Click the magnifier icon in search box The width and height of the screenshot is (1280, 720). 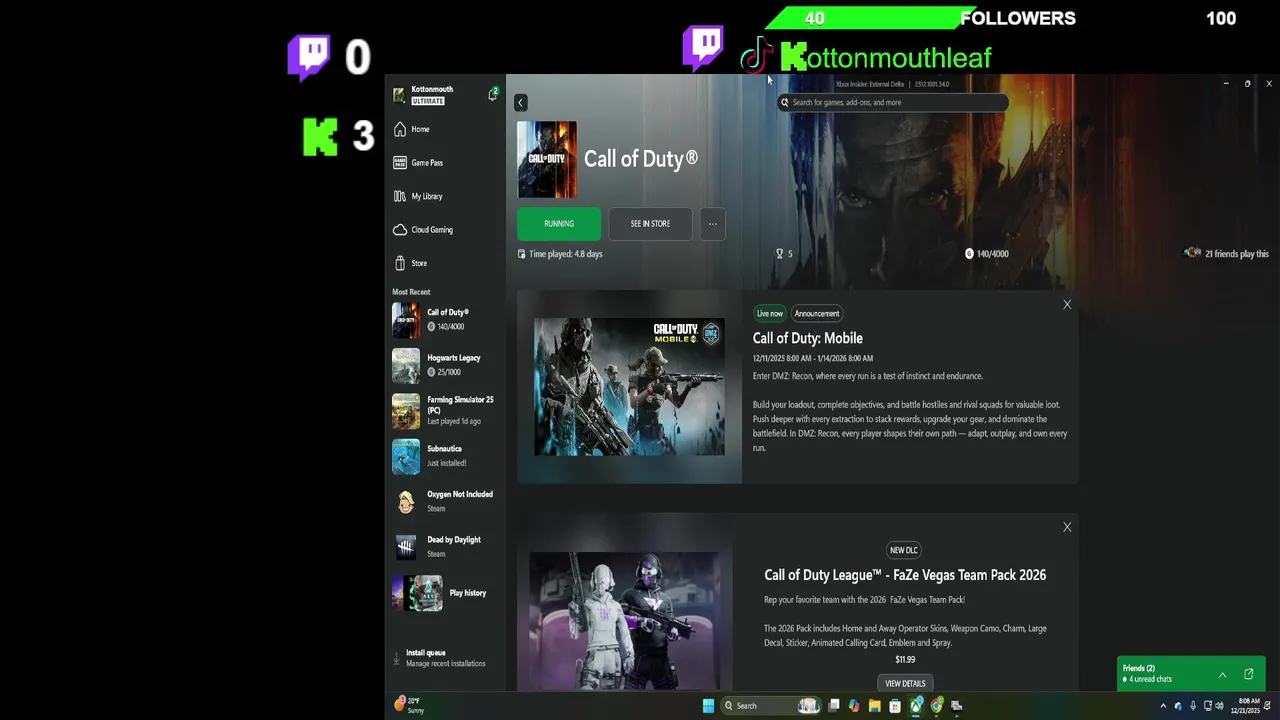tap(785, 102)
